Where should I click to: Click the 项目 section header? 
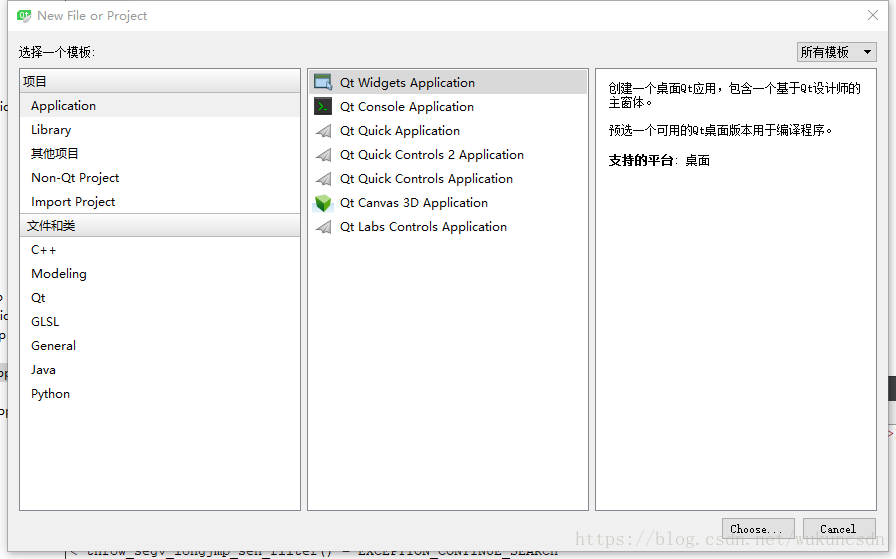tap(160, 81)
